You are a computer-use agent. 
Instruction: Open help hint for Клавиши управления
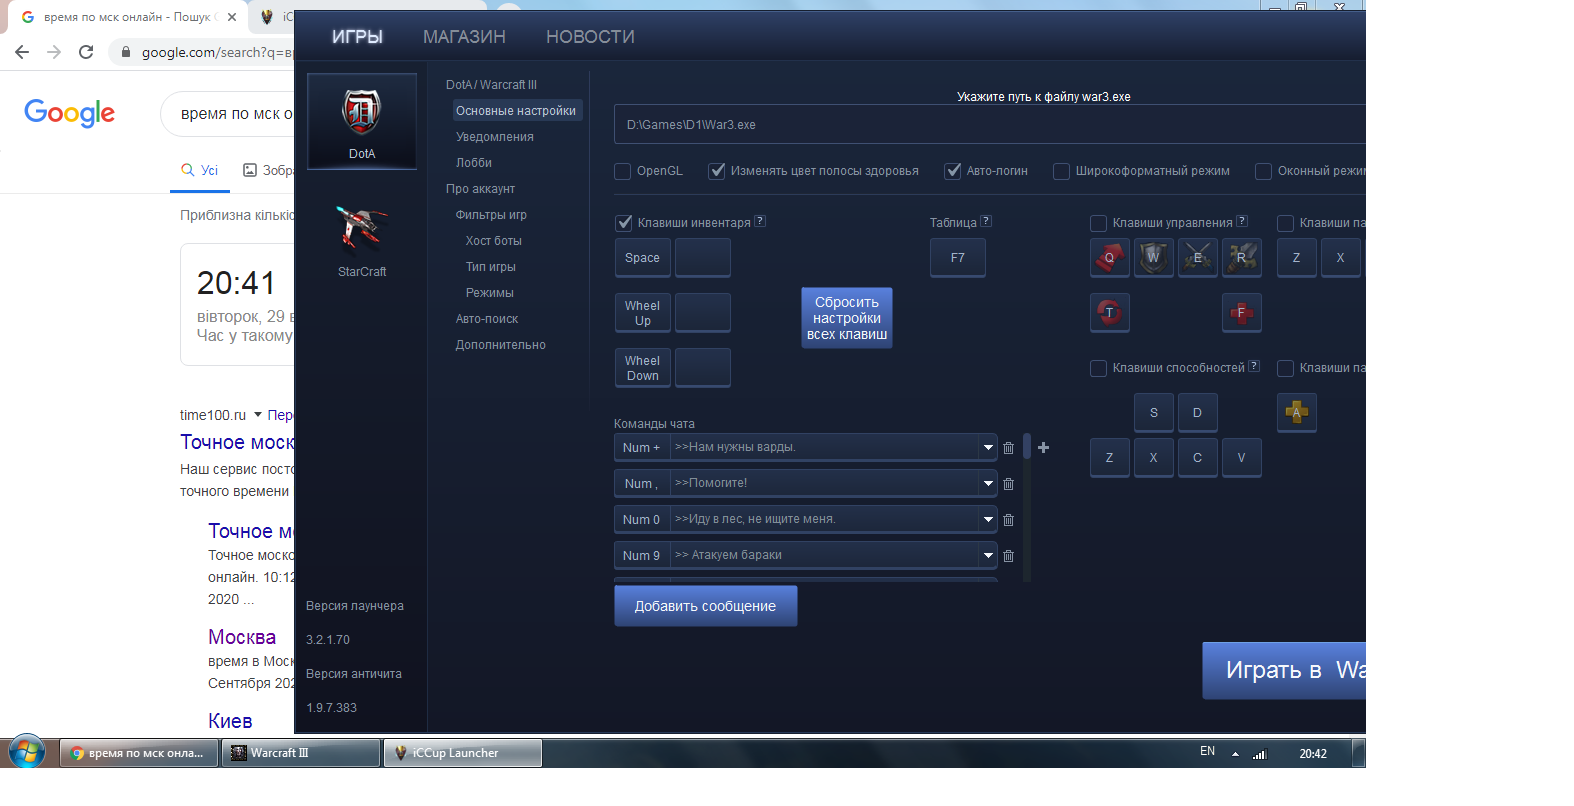pyautogui.click(x=1242, y=221)
